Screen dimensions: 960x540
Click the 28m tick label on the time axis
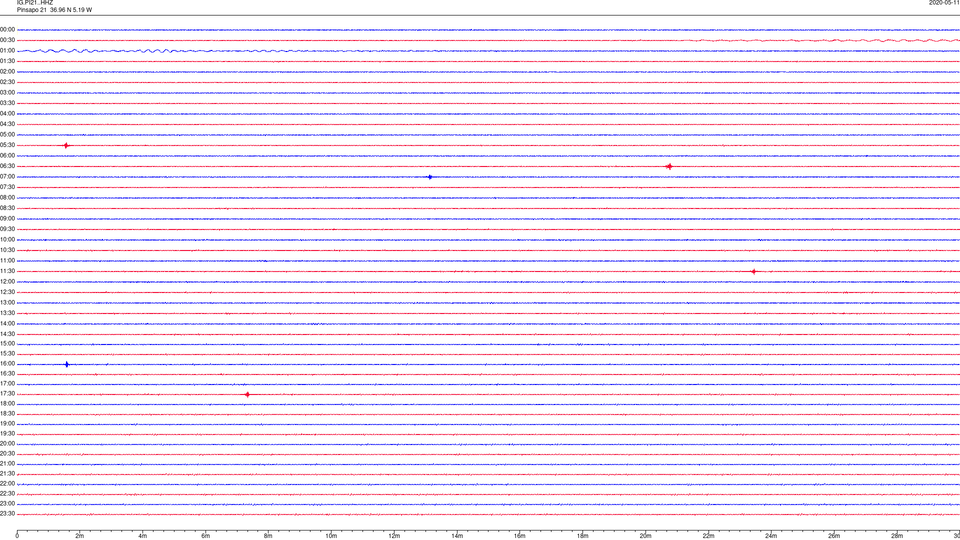click(x=897, y=536)
